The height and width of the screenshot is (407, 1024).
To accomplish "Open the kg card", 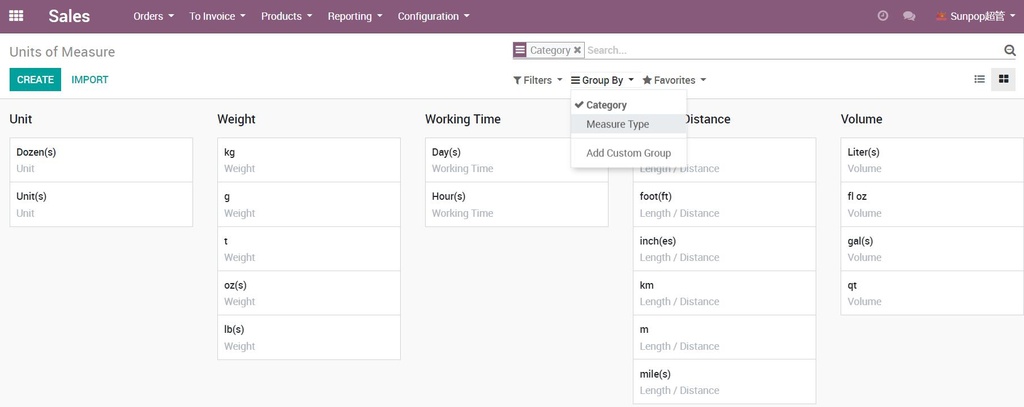I will coord(309,160).
